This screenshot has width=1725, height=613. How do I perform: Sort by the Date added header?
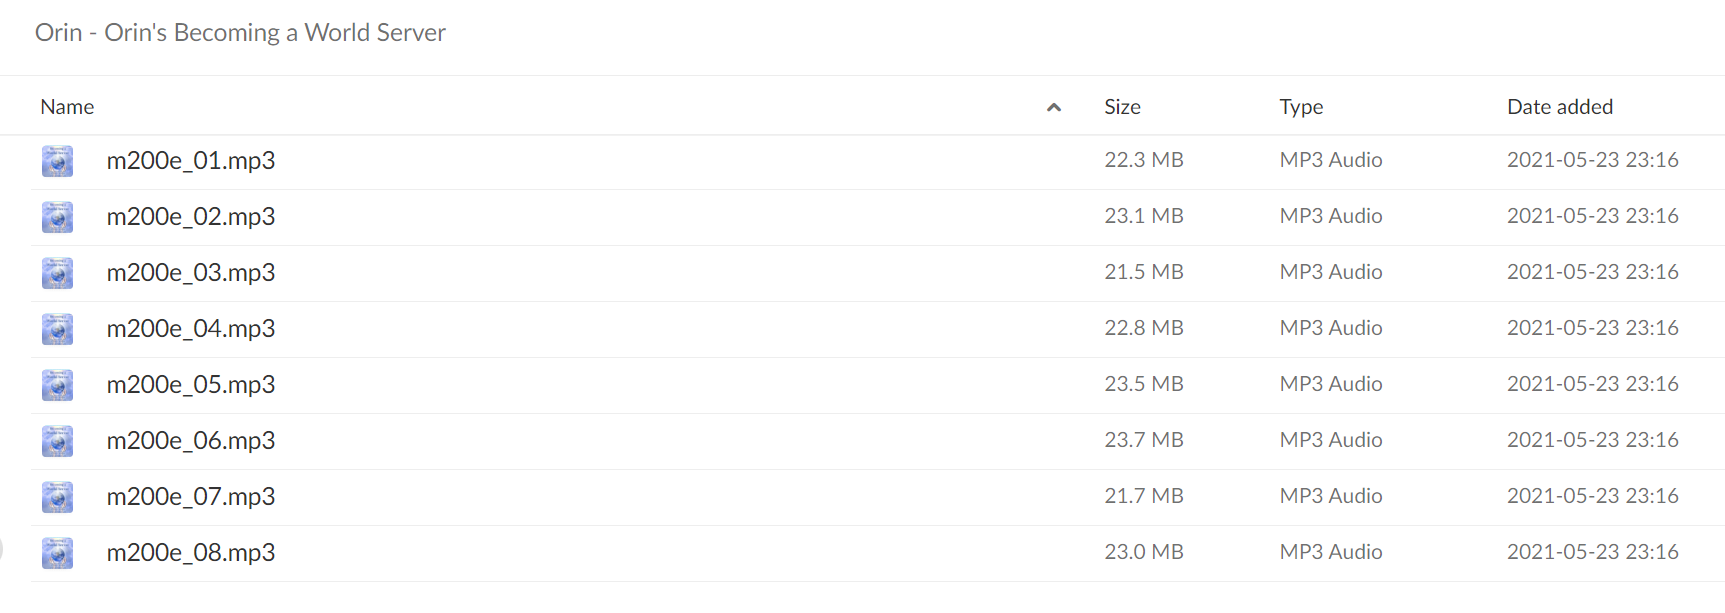[1560, 107]
